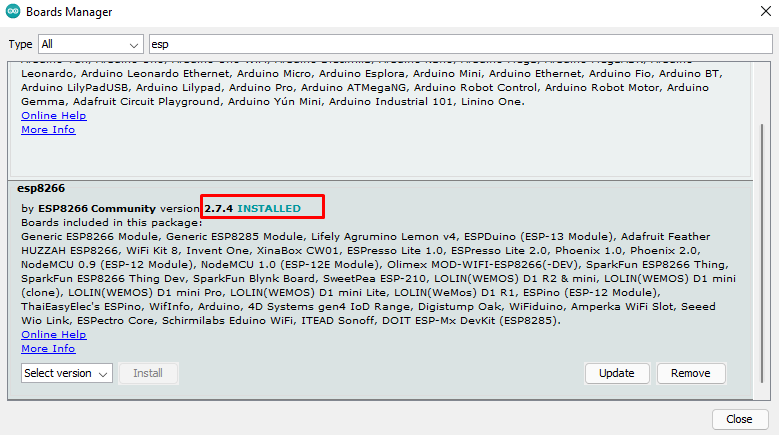The image size is (779, 435).
Task: Click the ESP8266 Community author name
Action: tap(97, 208)
